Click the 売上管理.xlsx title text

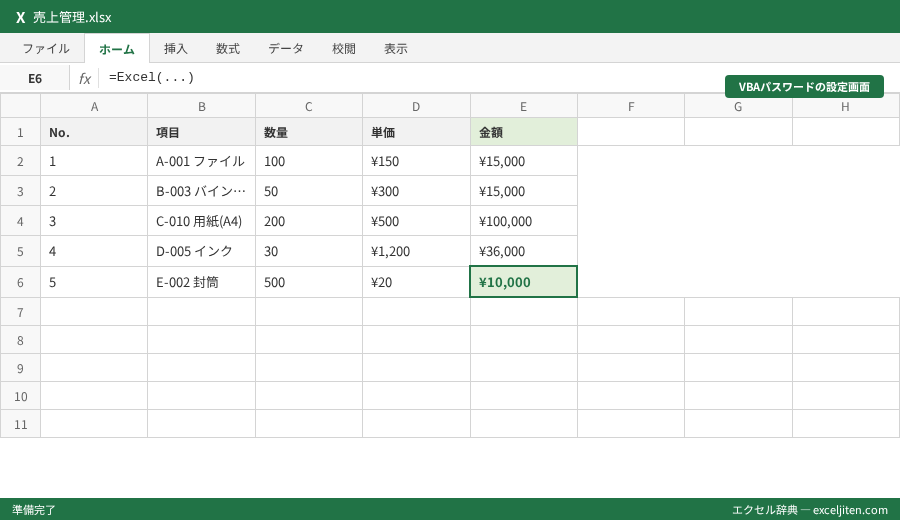tap(72, 17)
